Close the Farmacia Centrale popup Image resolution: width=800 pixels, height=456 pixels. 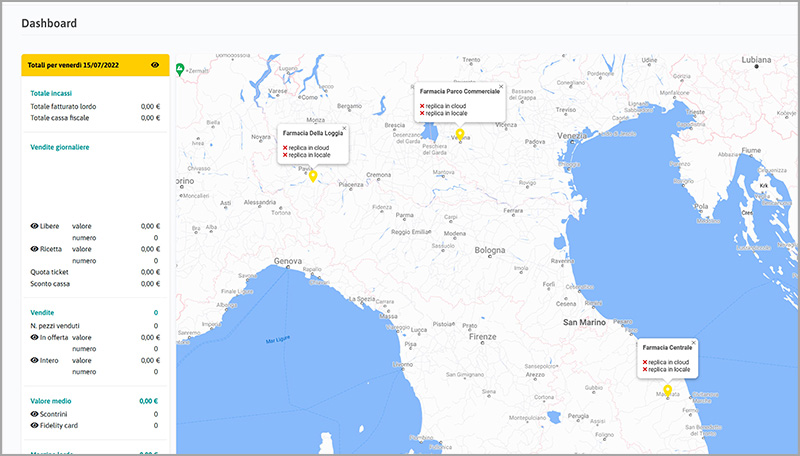[x=693, y=343]
